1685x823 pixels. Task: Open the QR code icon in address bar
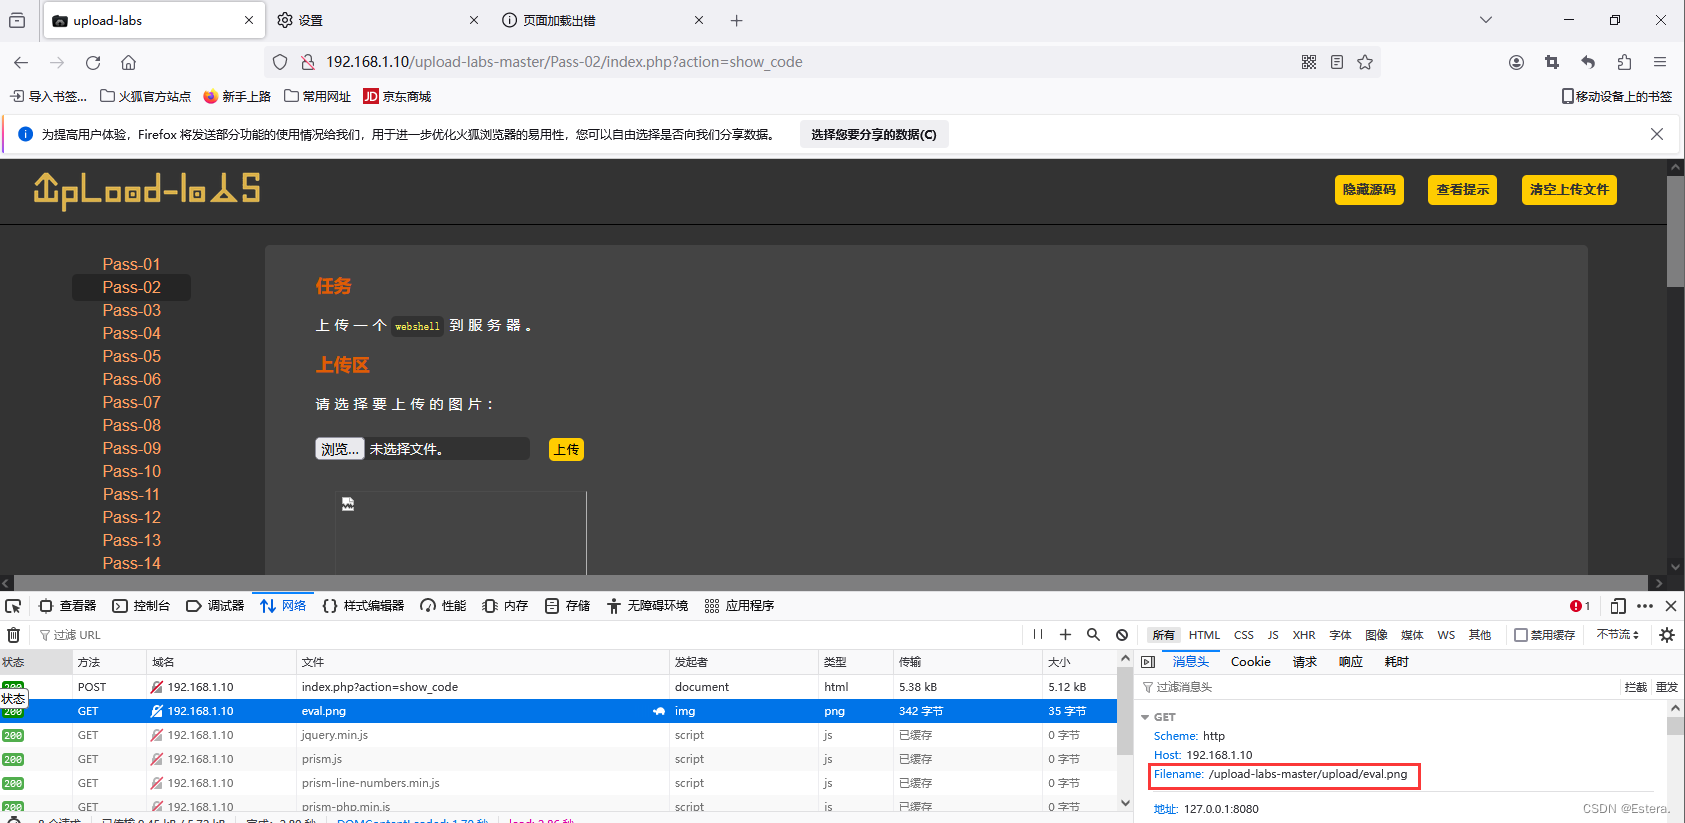point(1309,62)
